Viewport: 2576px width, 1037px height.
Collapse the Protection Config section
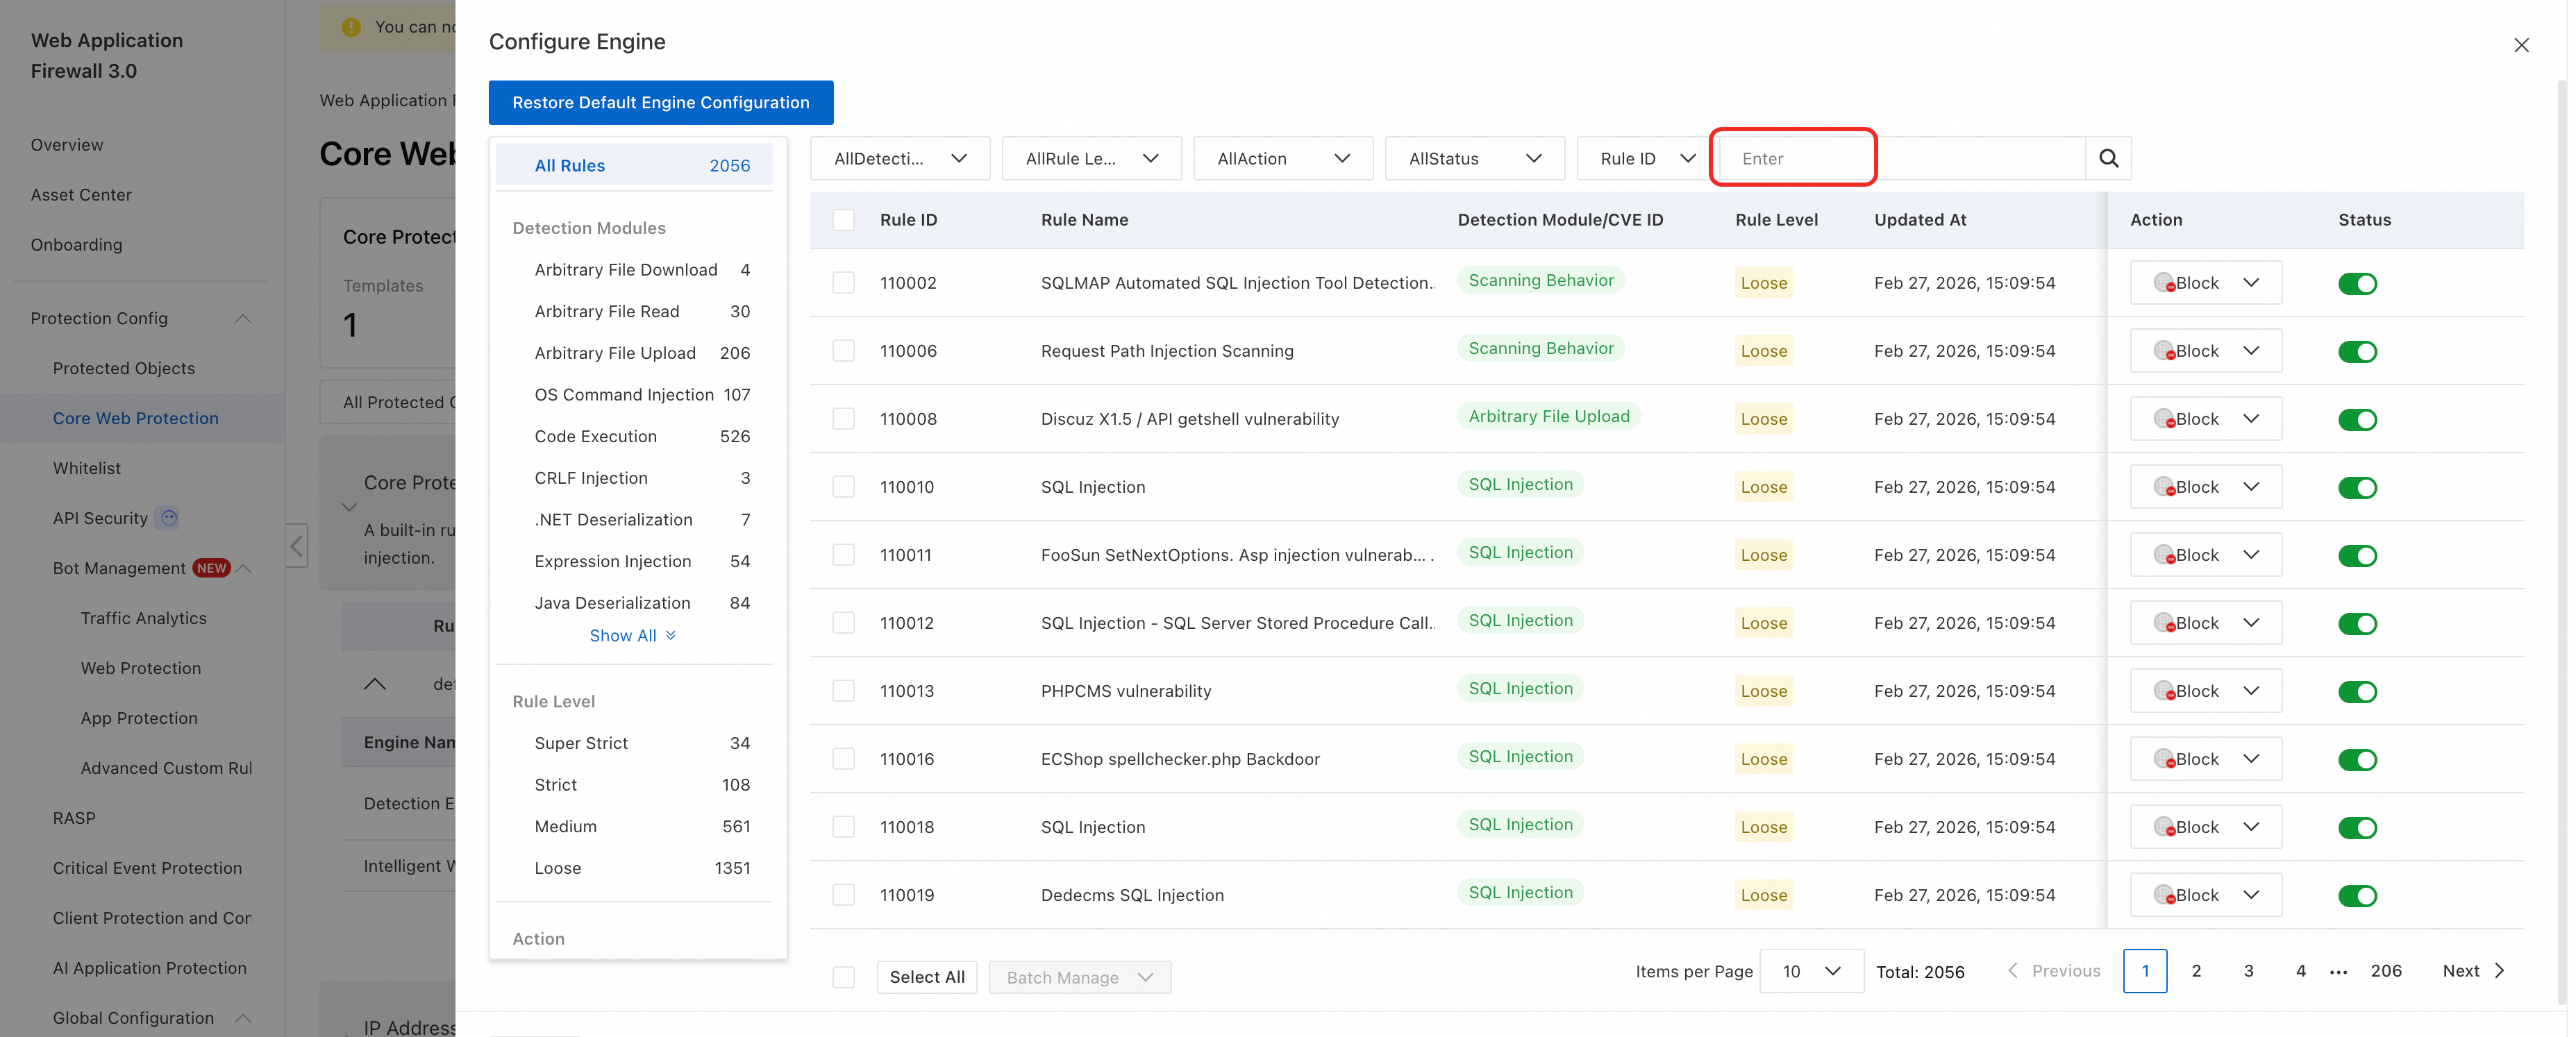(x=242, y=318)
